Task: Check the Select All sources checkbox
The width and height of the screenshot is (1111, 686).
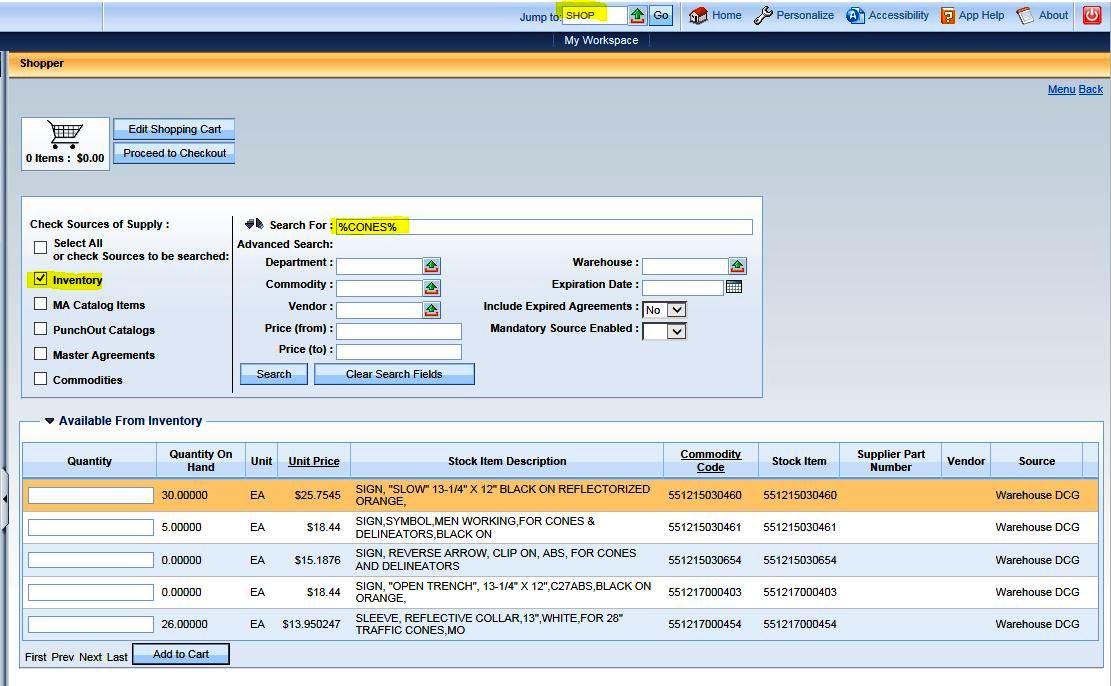Action: (41, 247)
